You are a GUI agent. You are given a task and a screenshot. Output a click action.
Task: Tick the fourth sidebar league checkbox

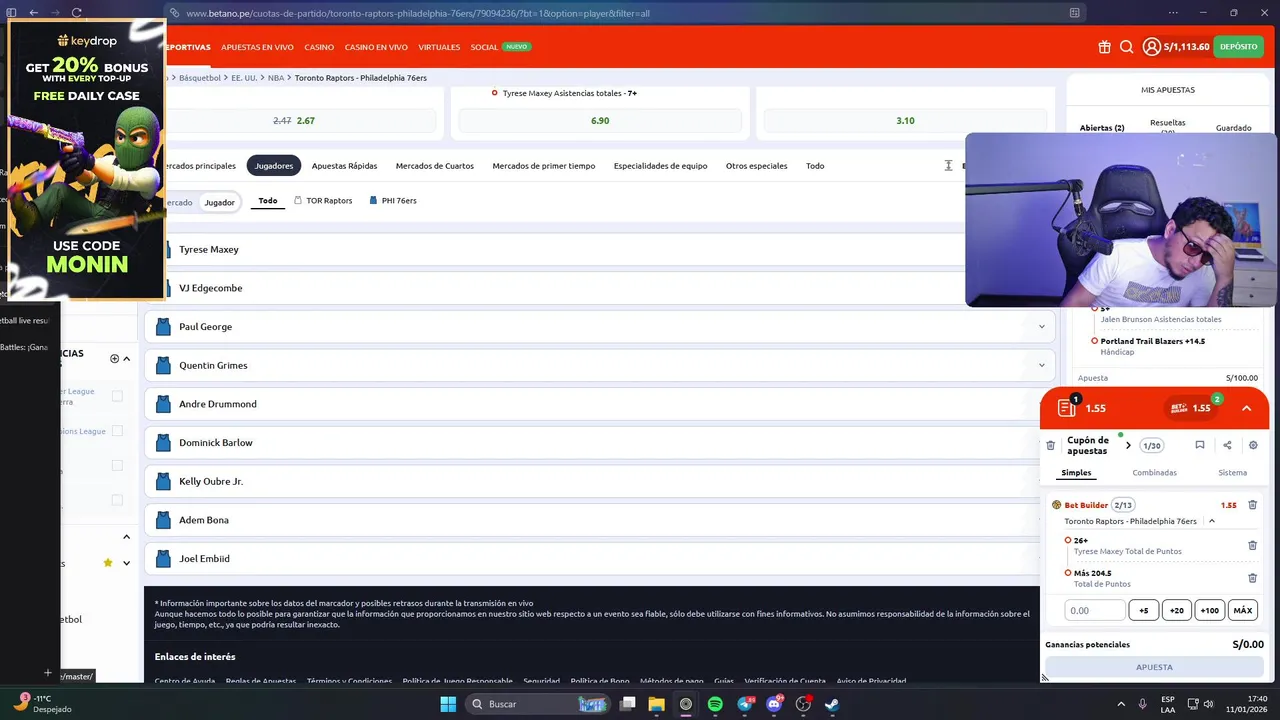tap(117, 500)
